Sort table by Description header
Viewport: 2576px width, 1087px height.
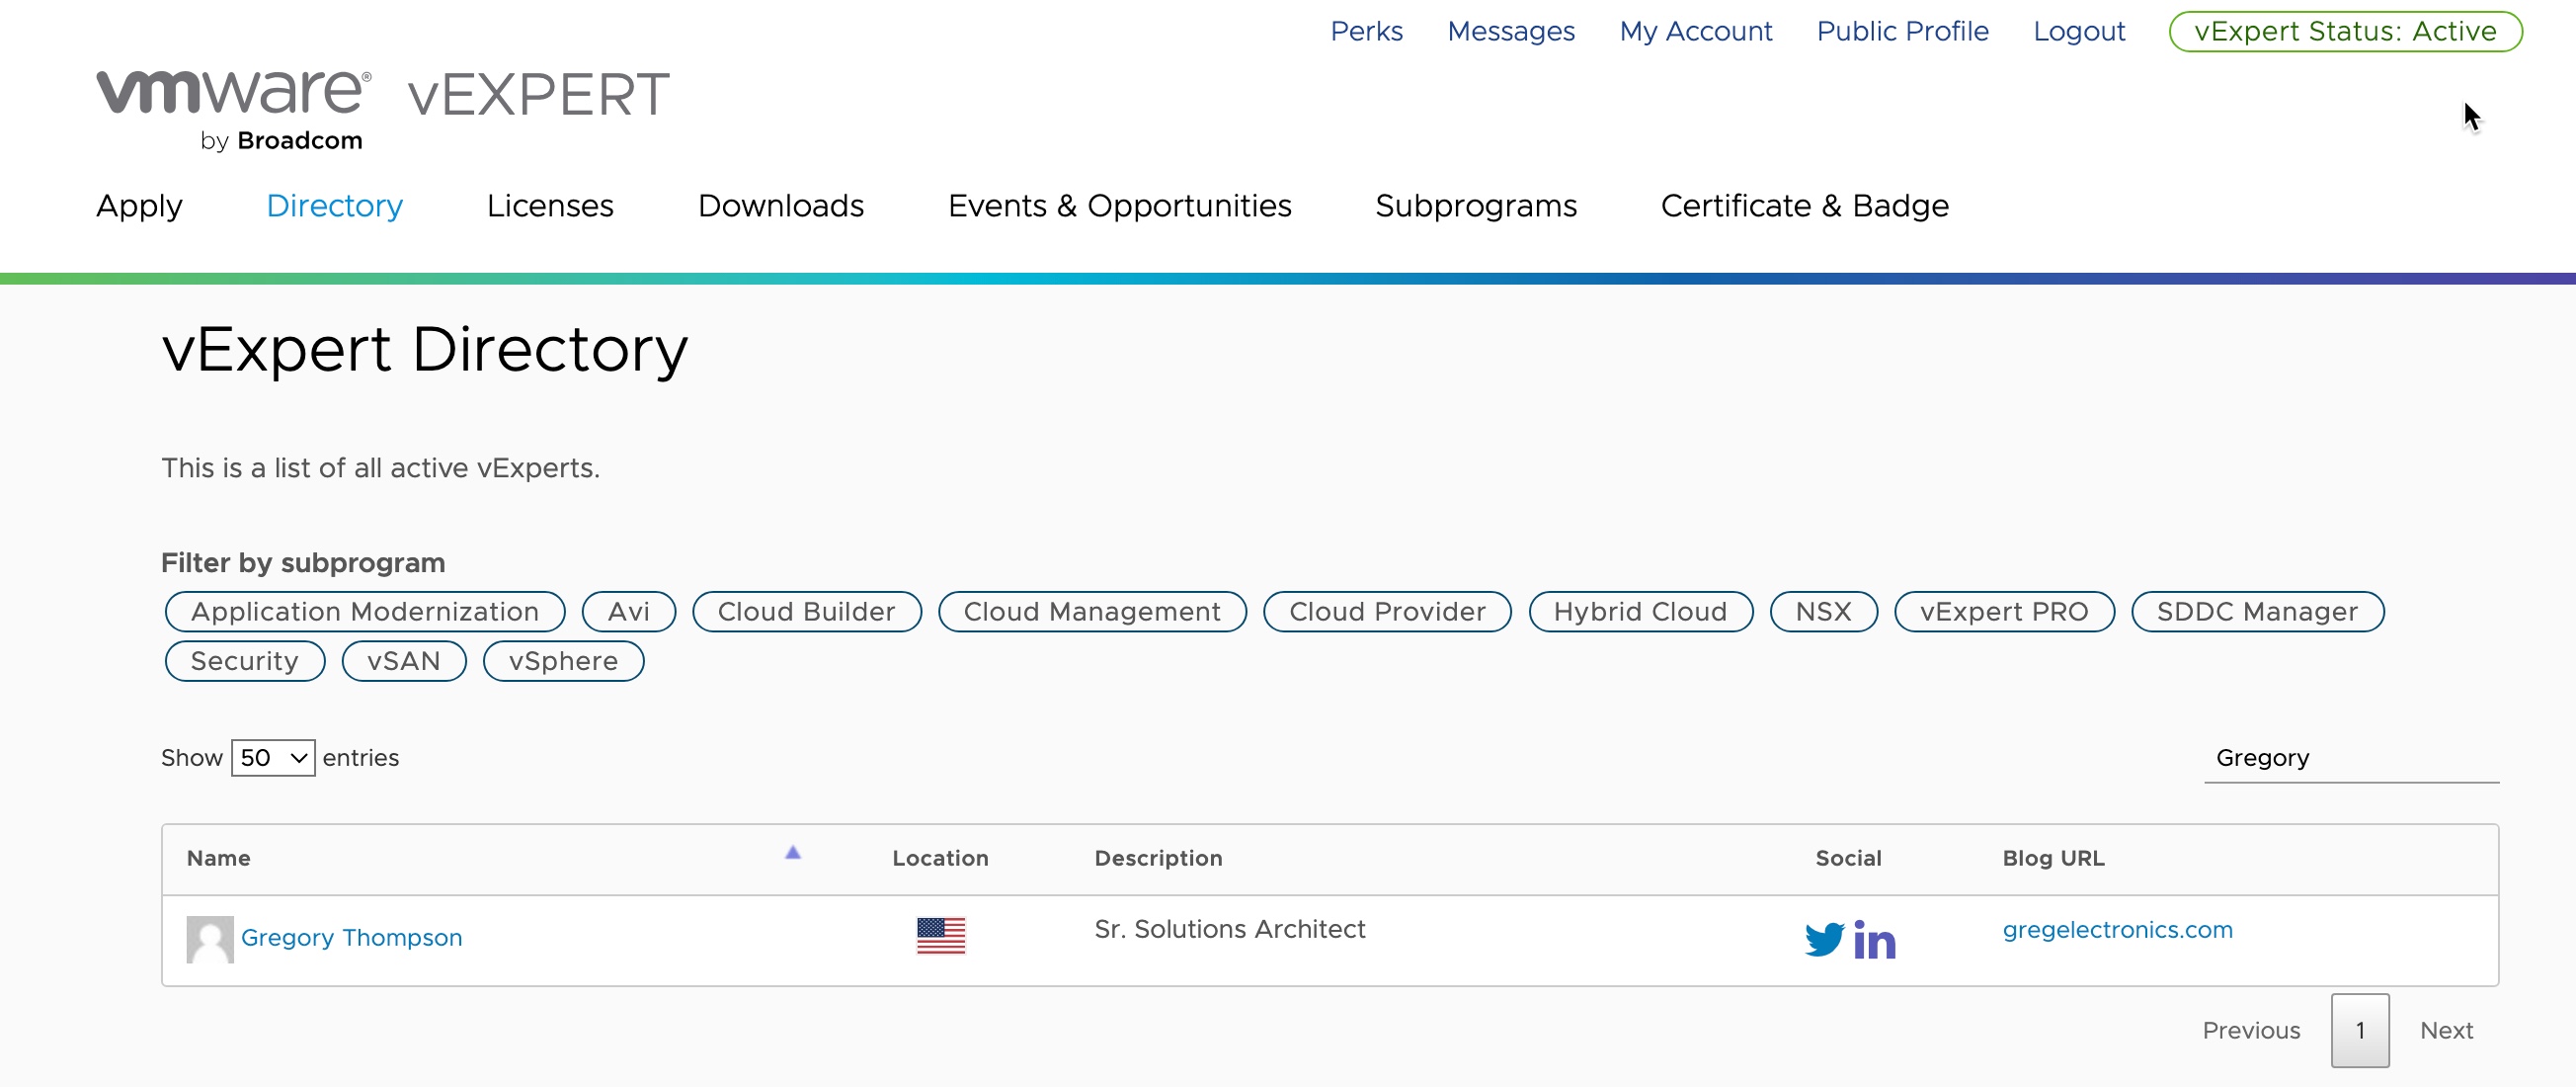click(1158, 859)
